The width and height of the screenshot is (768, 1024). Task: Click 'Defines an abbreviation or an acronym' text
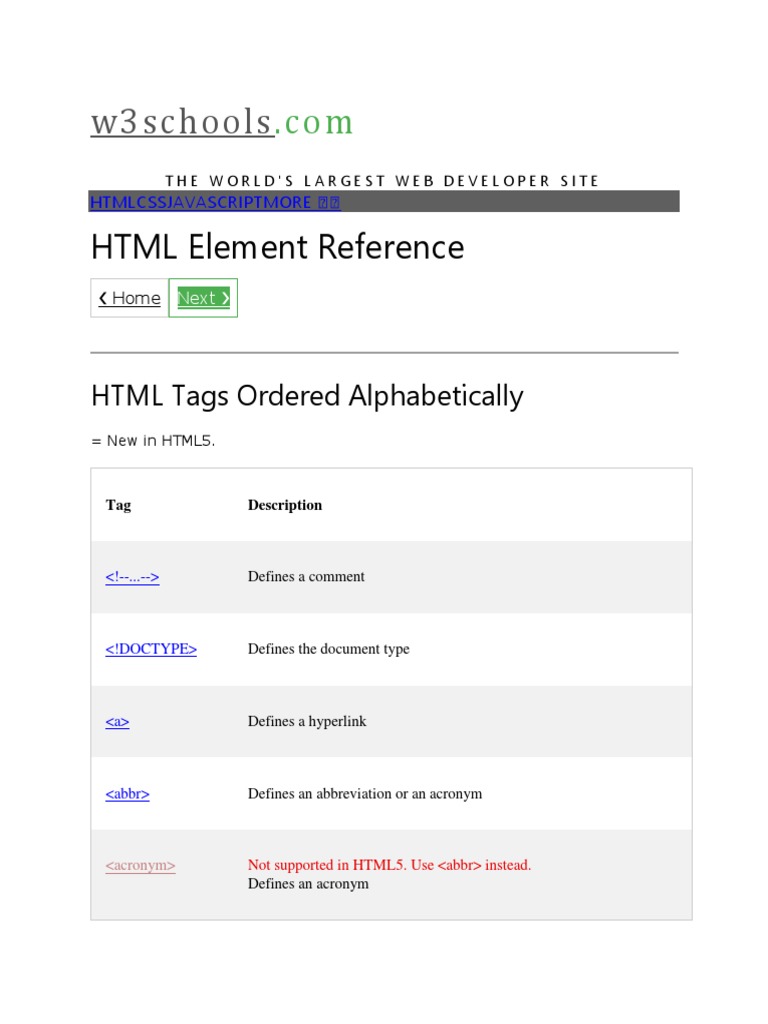click(x=365, y=794)
